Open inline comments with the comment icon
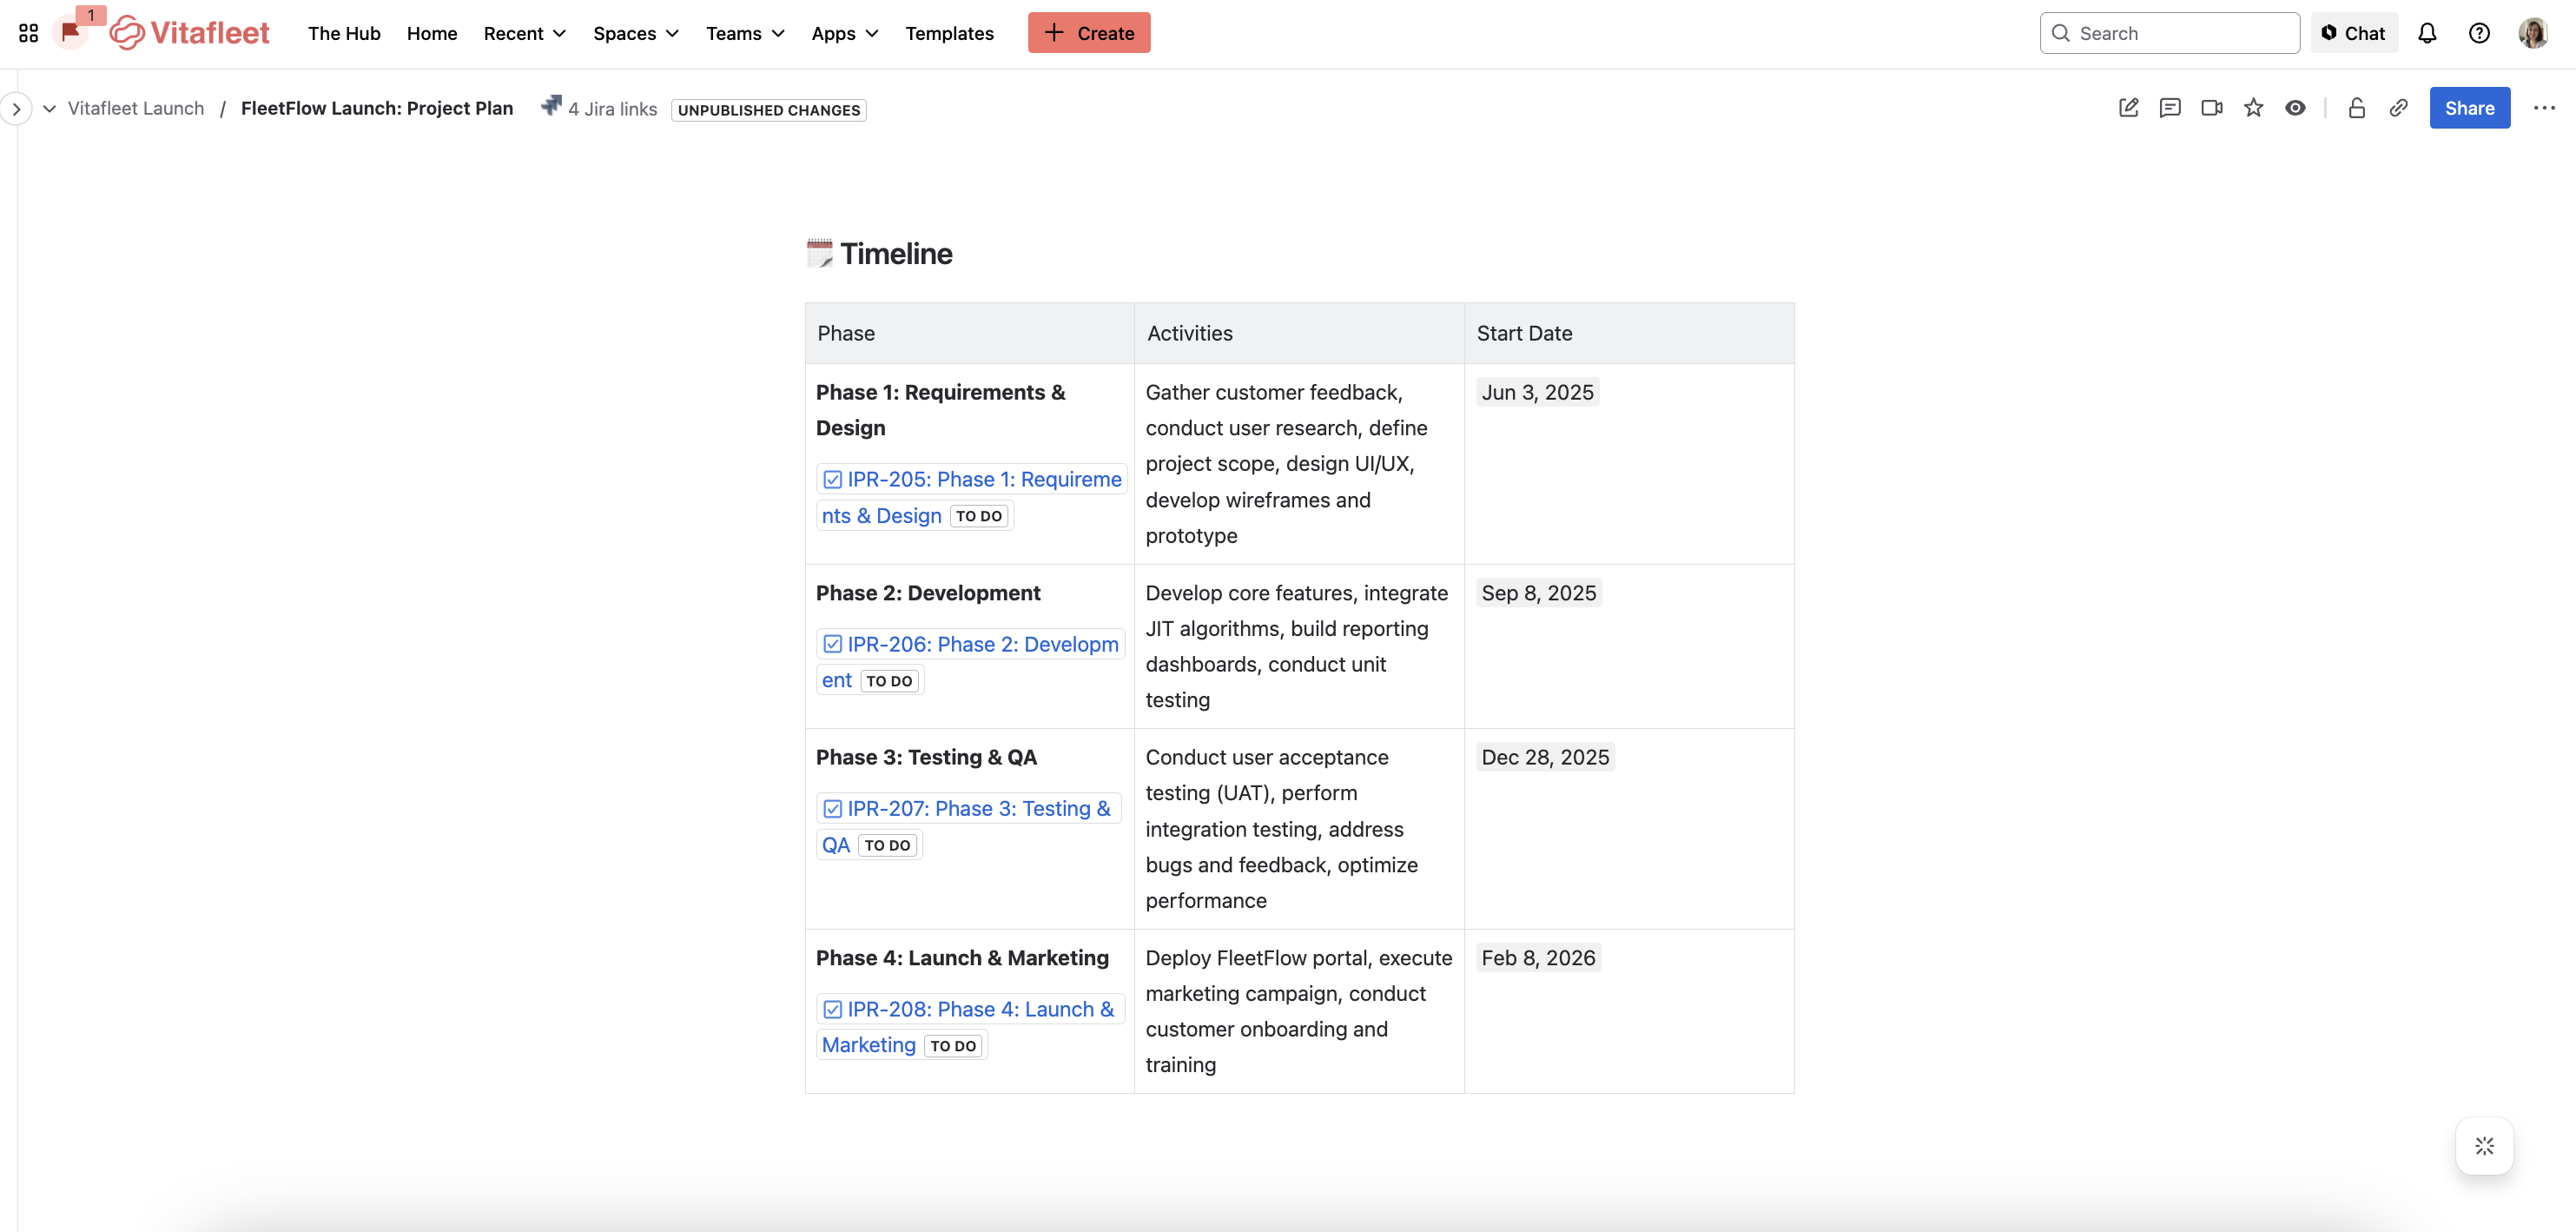2576x1232 pixels. (x=2170, y=108)
